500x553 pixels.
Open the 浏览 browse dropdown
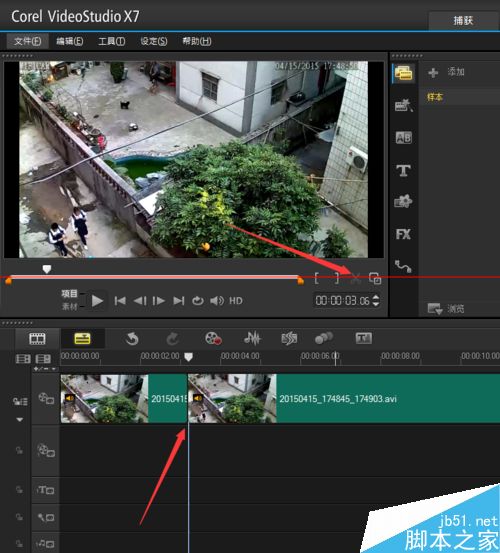point(446,309)
